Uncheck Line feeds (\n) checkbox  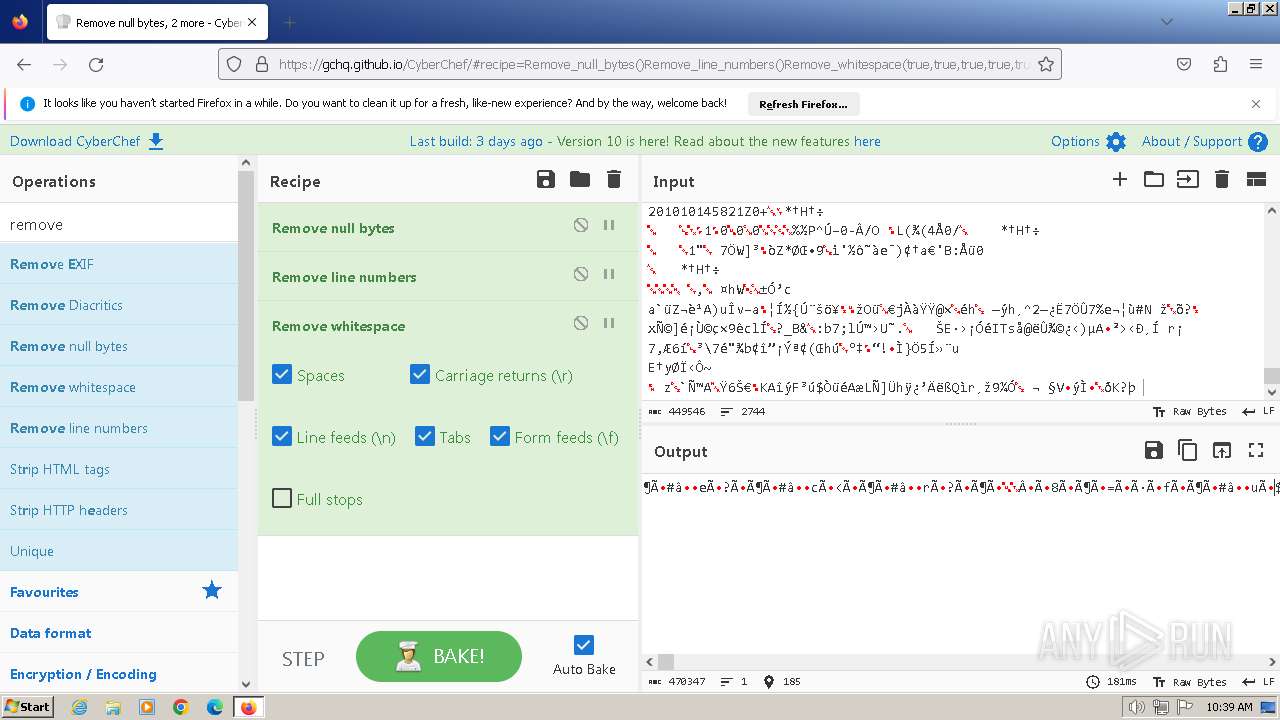282,437
